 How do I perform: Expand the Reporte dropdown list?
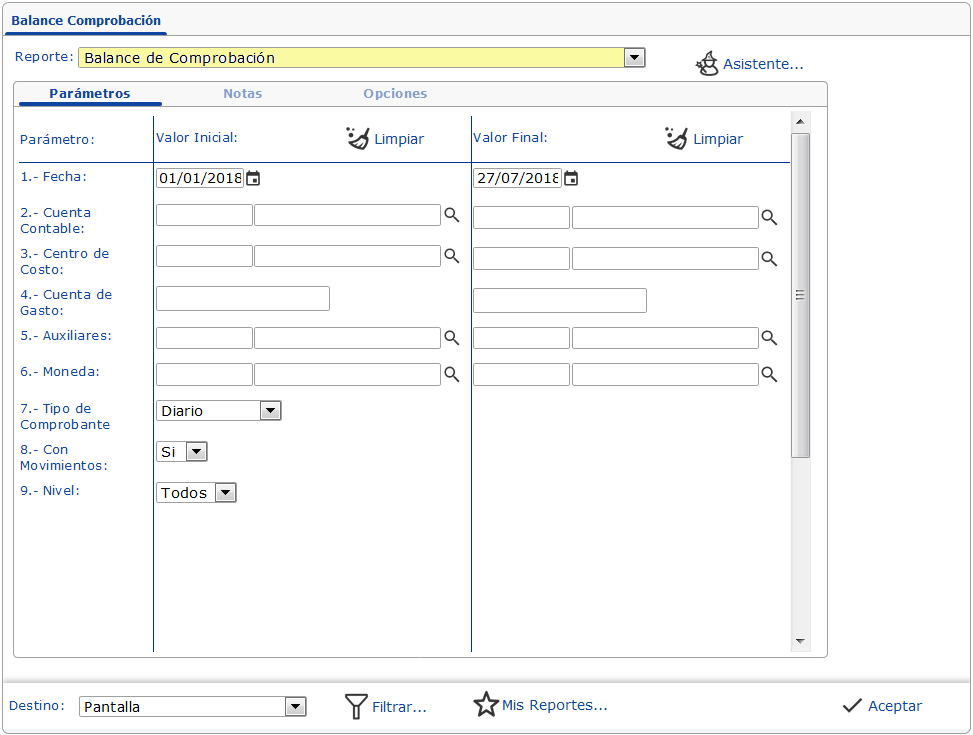click(x=634, y=58)
